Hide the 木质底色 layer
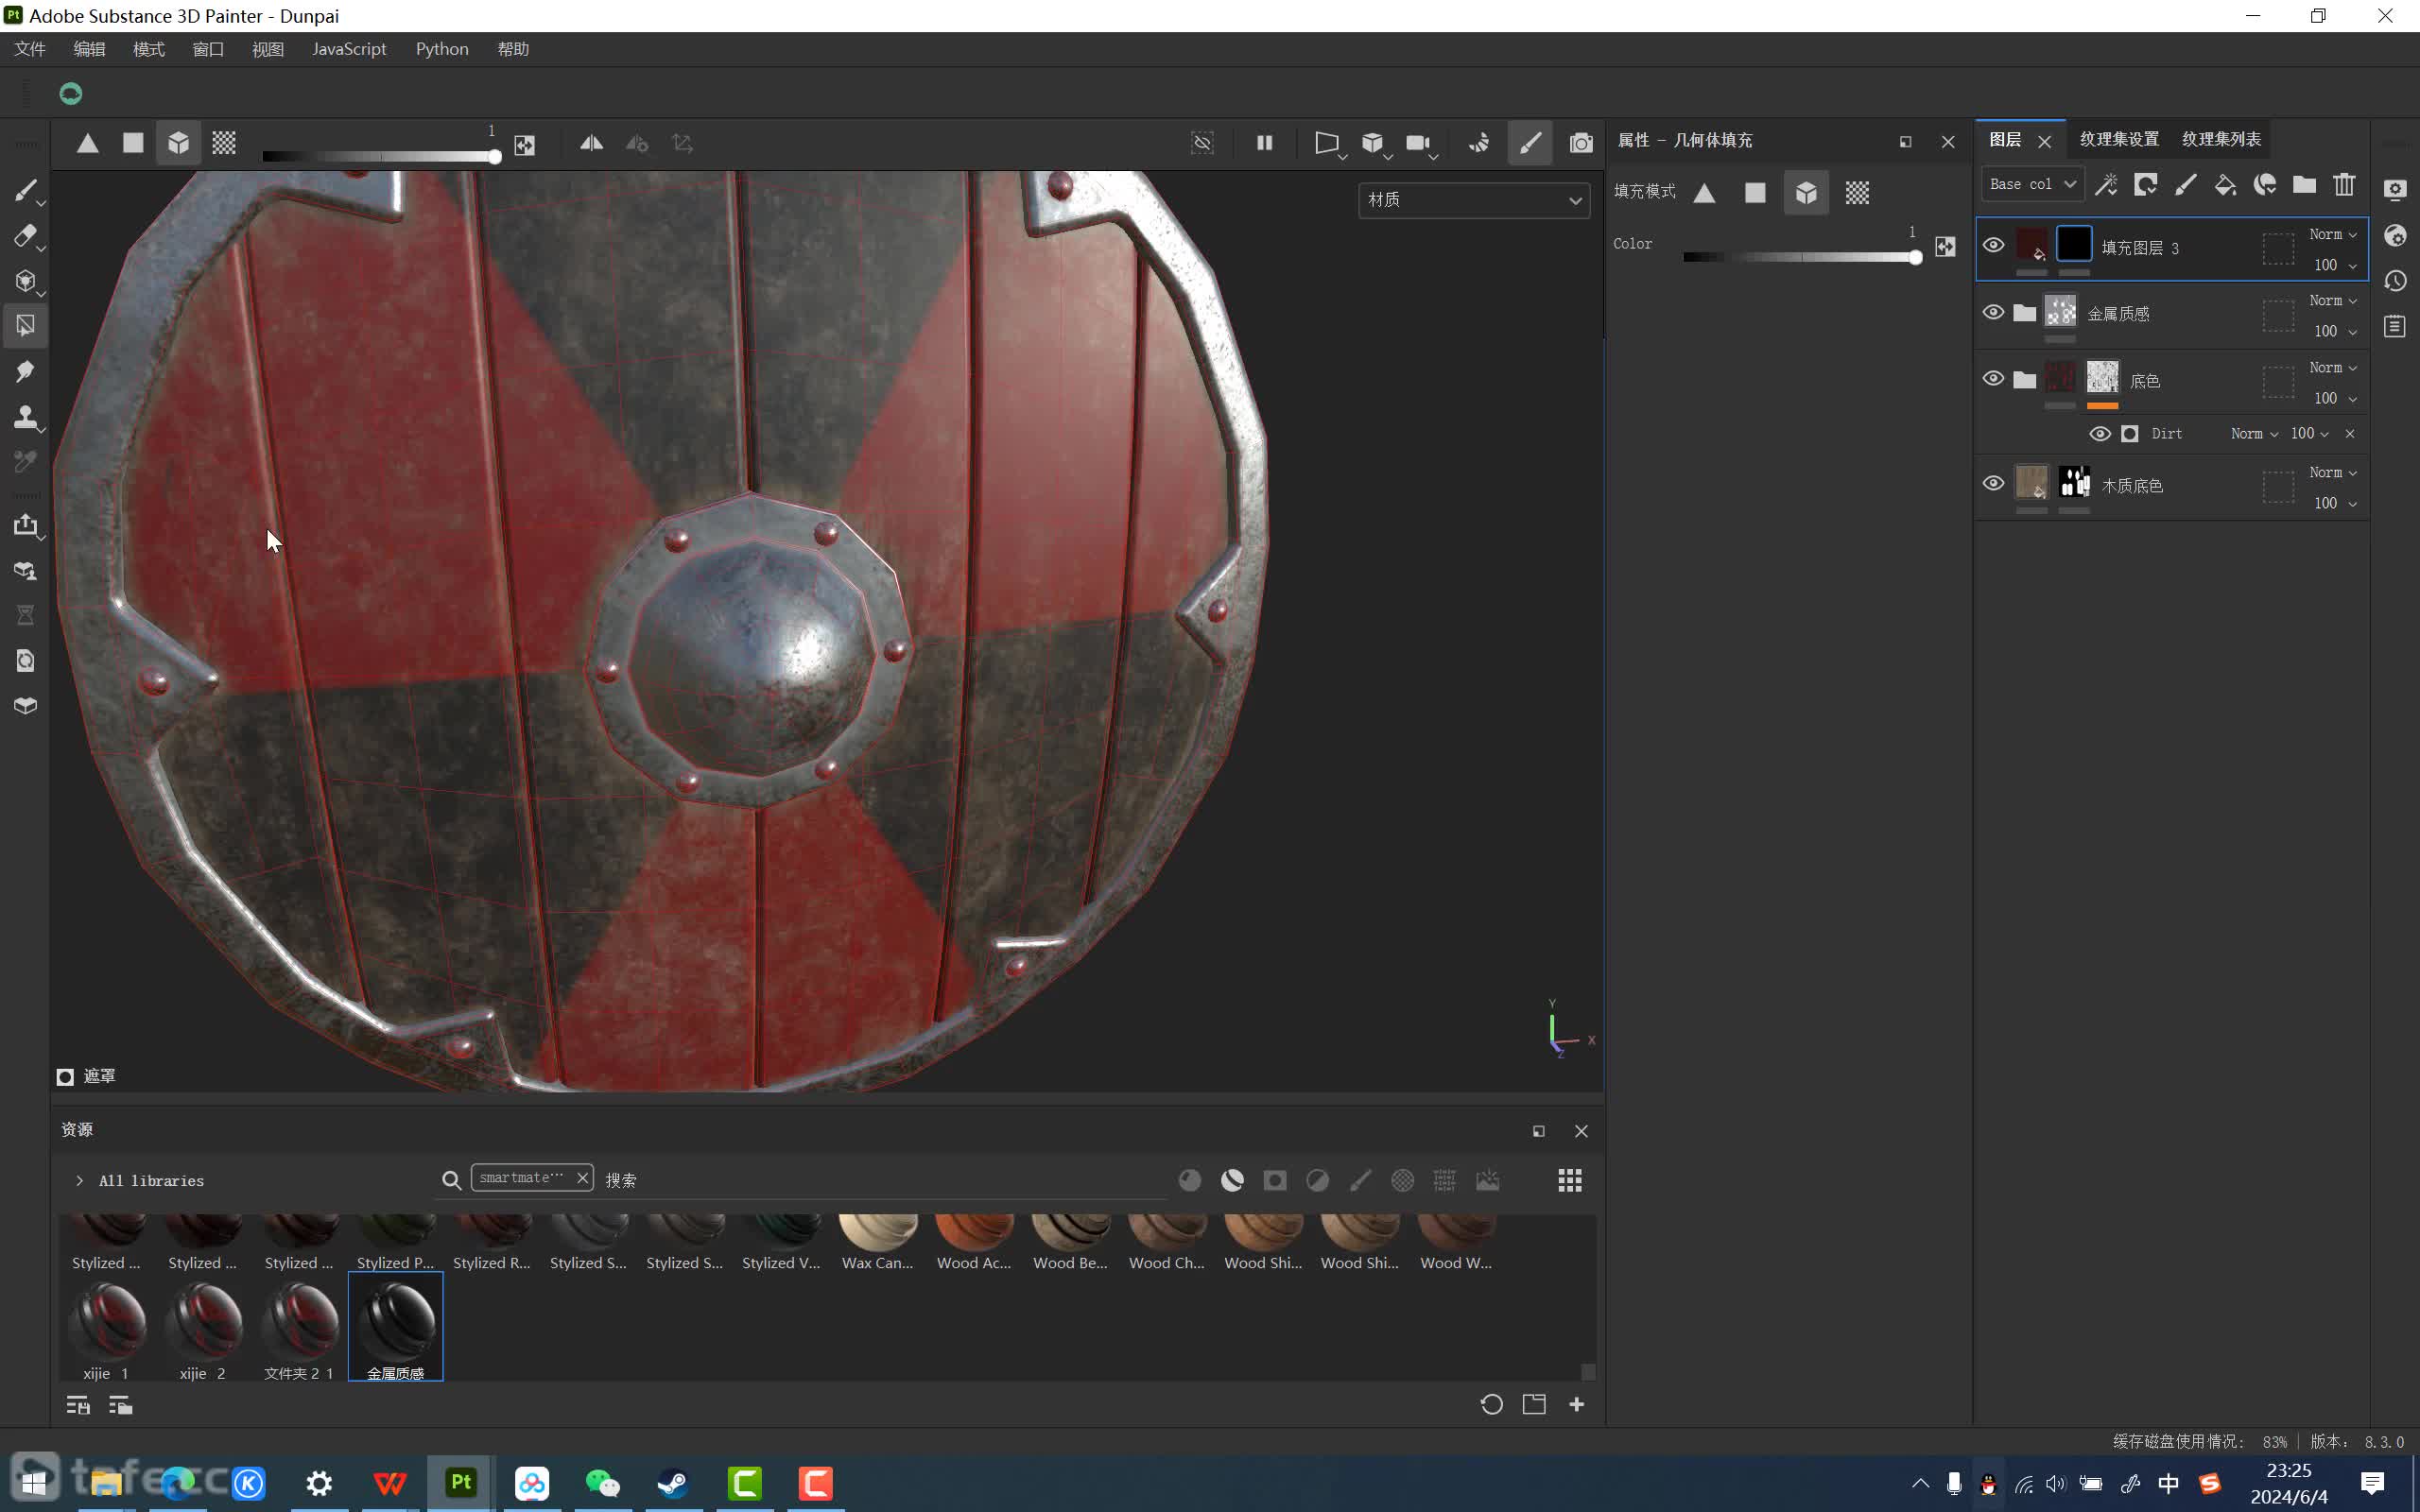The width and height of the screenshot is (2420, 1512). click(1993, 484)
